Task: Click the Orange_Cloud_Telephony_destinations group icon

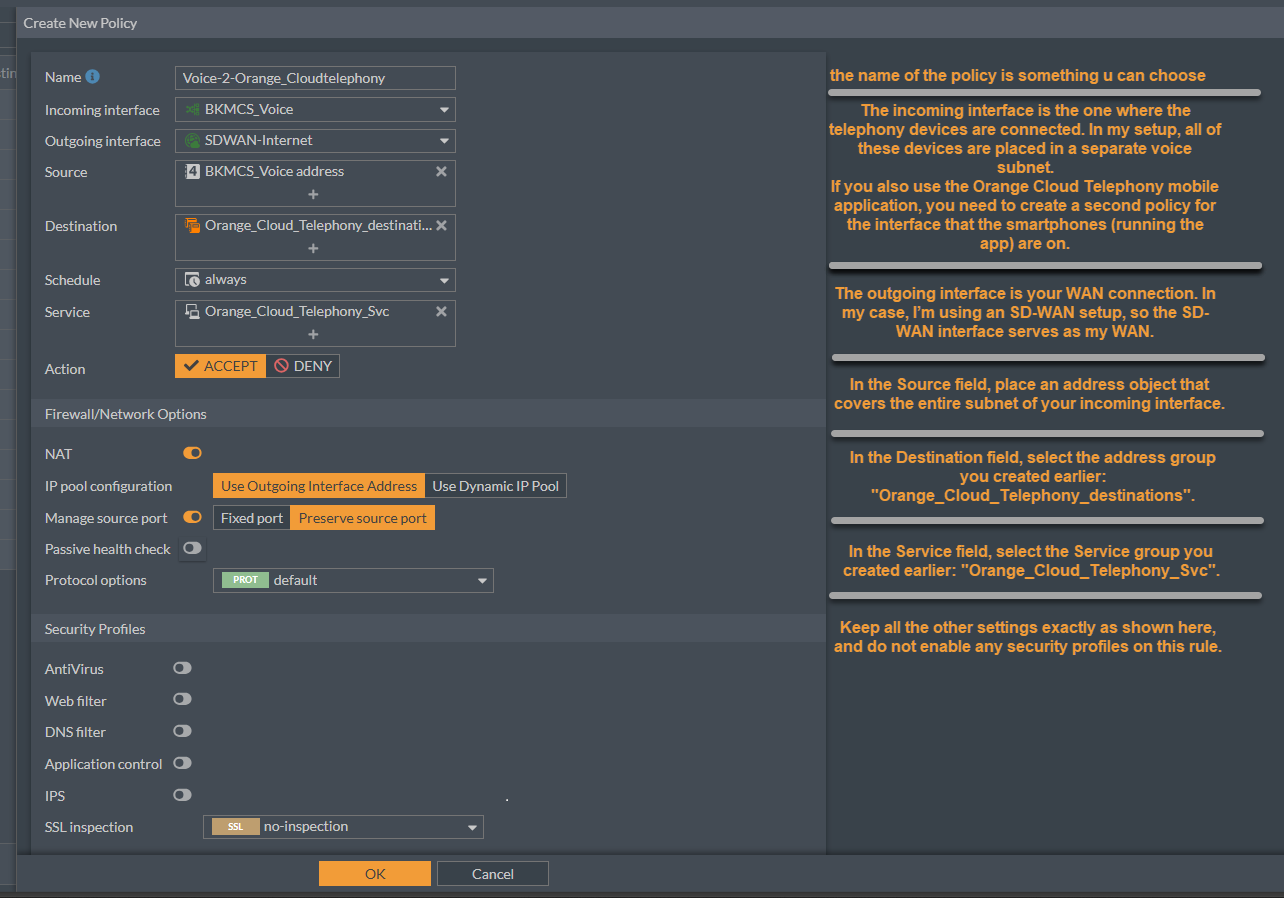Action: (193, 225)
